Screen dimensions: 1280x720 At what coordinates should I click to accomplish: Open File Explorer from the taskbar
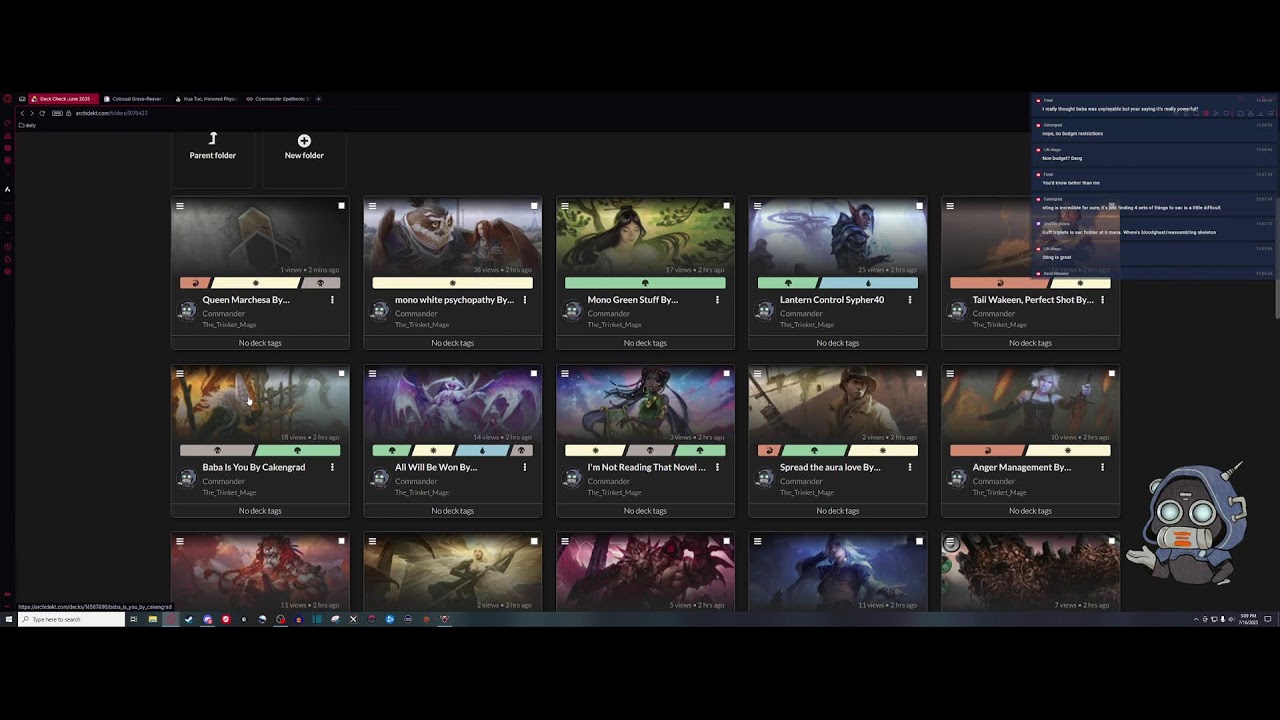(152, 619)
